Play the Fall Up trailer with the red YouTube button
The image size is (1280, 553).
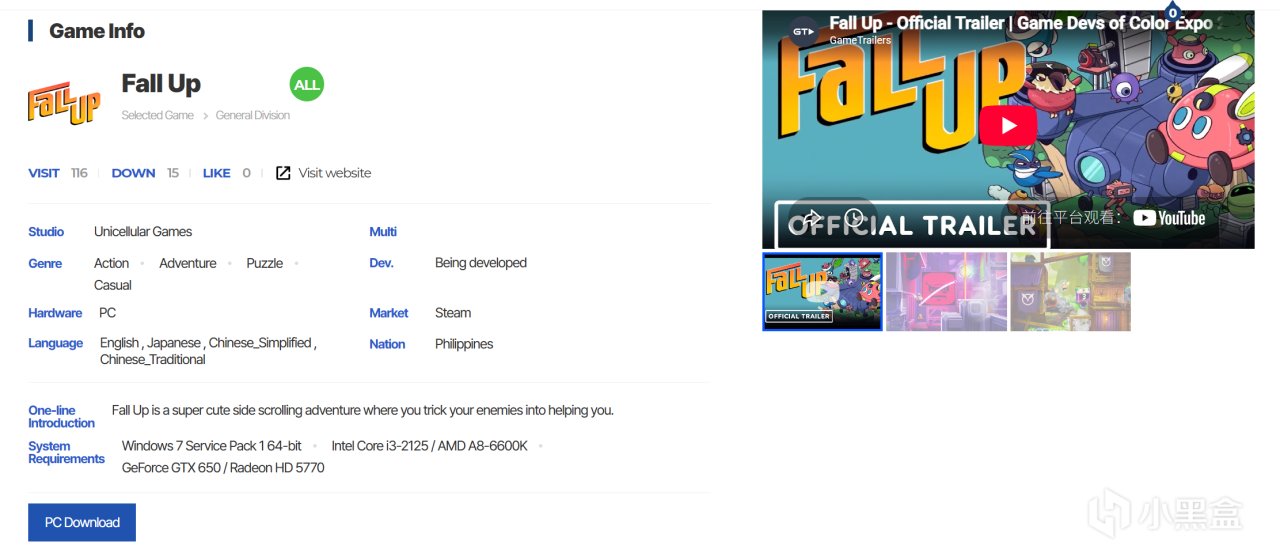[1007, 126]
